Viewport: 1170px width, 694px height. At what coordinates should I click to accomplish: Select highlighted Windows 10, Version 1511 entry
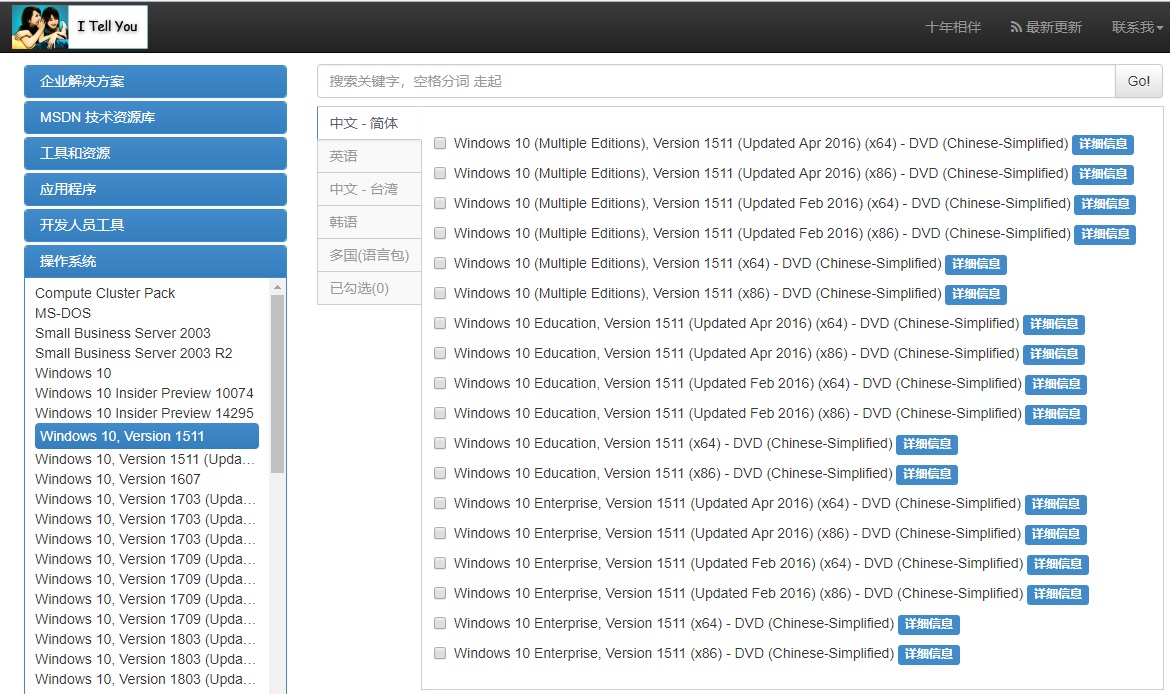tap(147, 436)
